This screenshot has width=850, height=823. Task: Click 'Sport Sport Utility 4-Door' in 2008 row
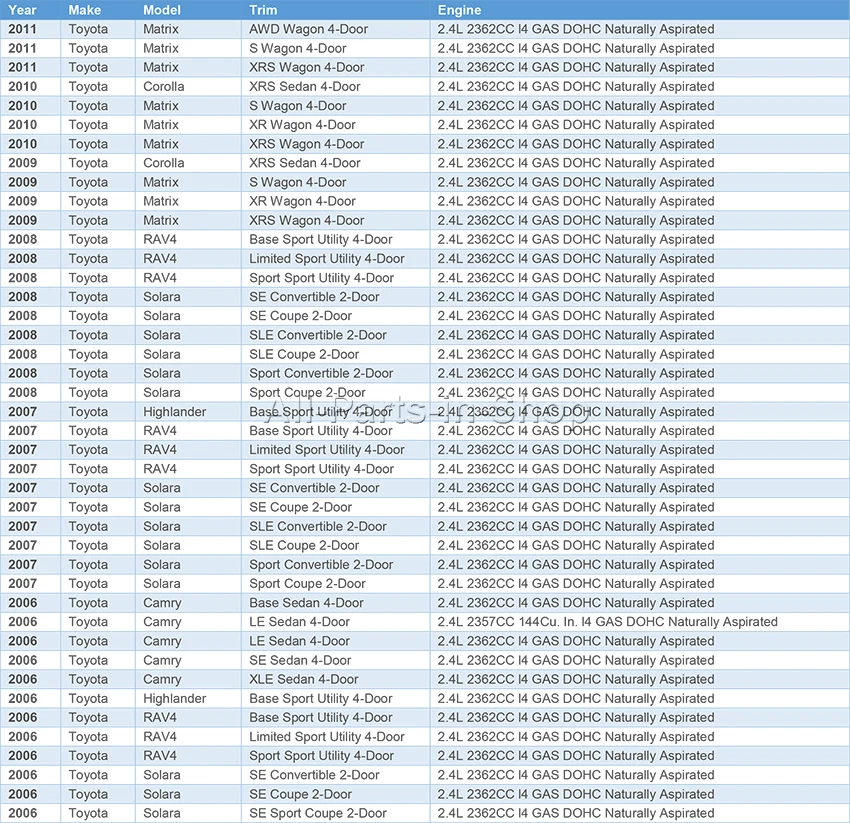pyautogui.click(x=321, y=278)
